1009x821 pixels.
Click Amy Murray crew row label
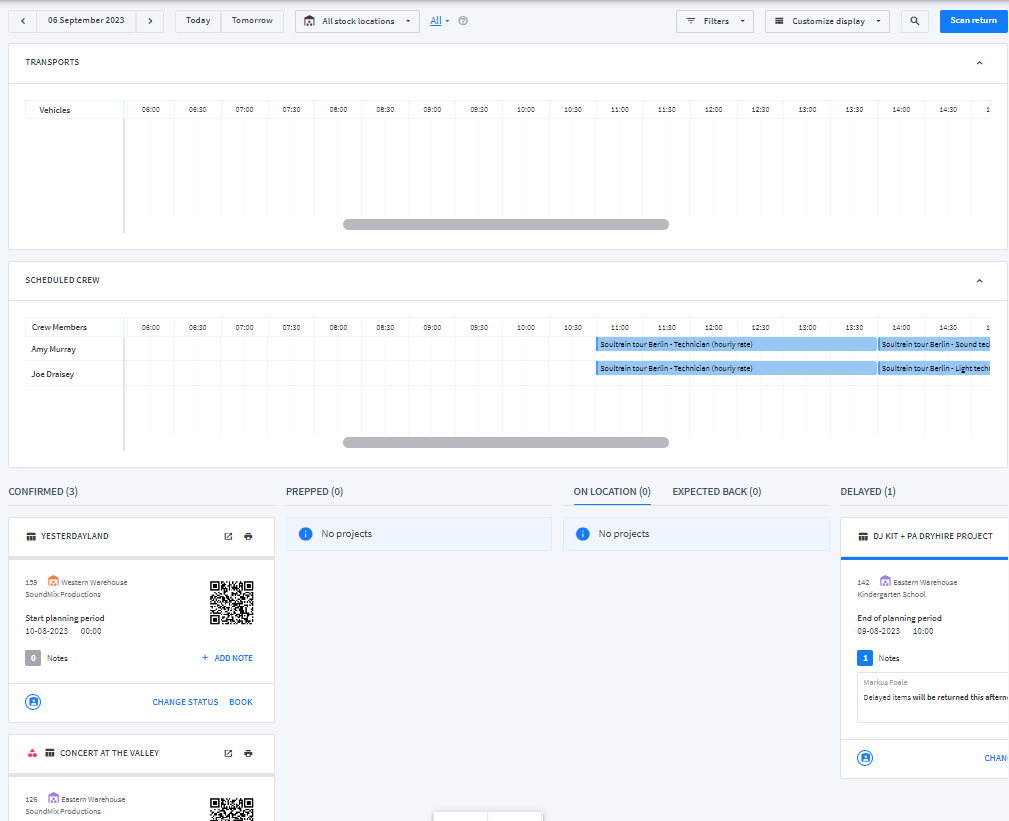click(x=53, y=349)
